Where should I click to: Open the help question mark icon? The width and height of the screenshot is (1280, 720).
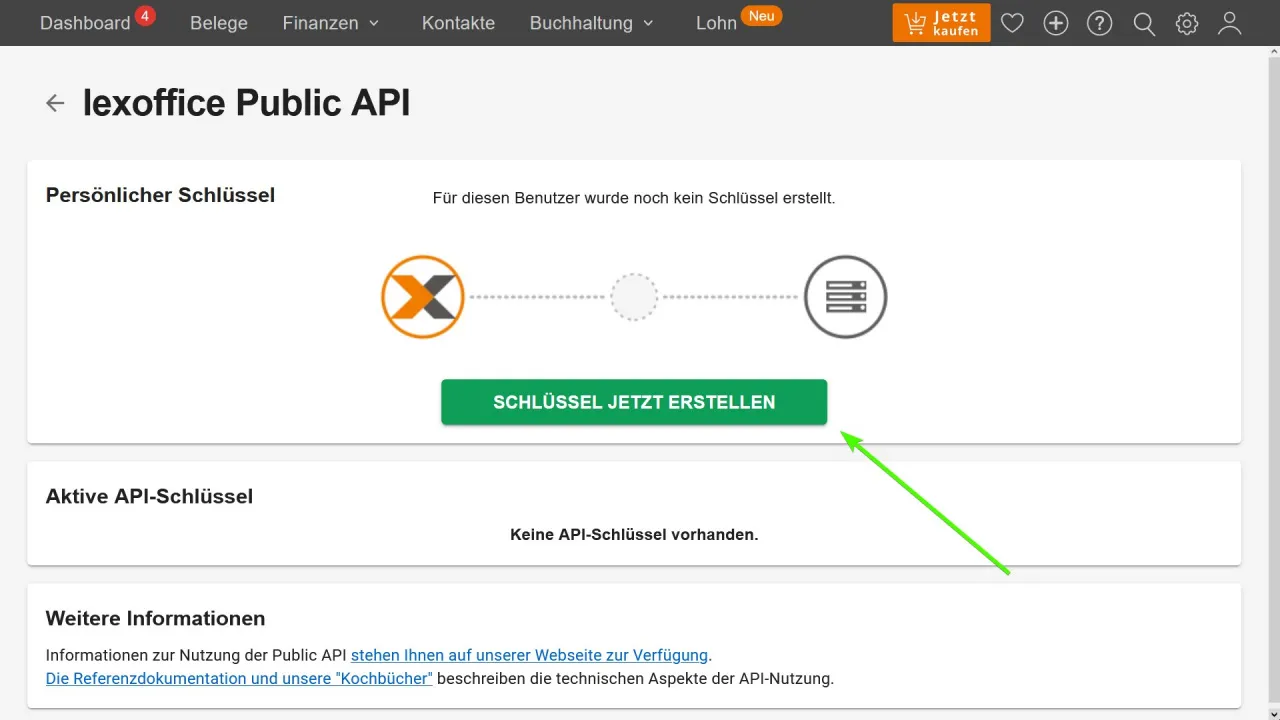(x=1099, y=23)
